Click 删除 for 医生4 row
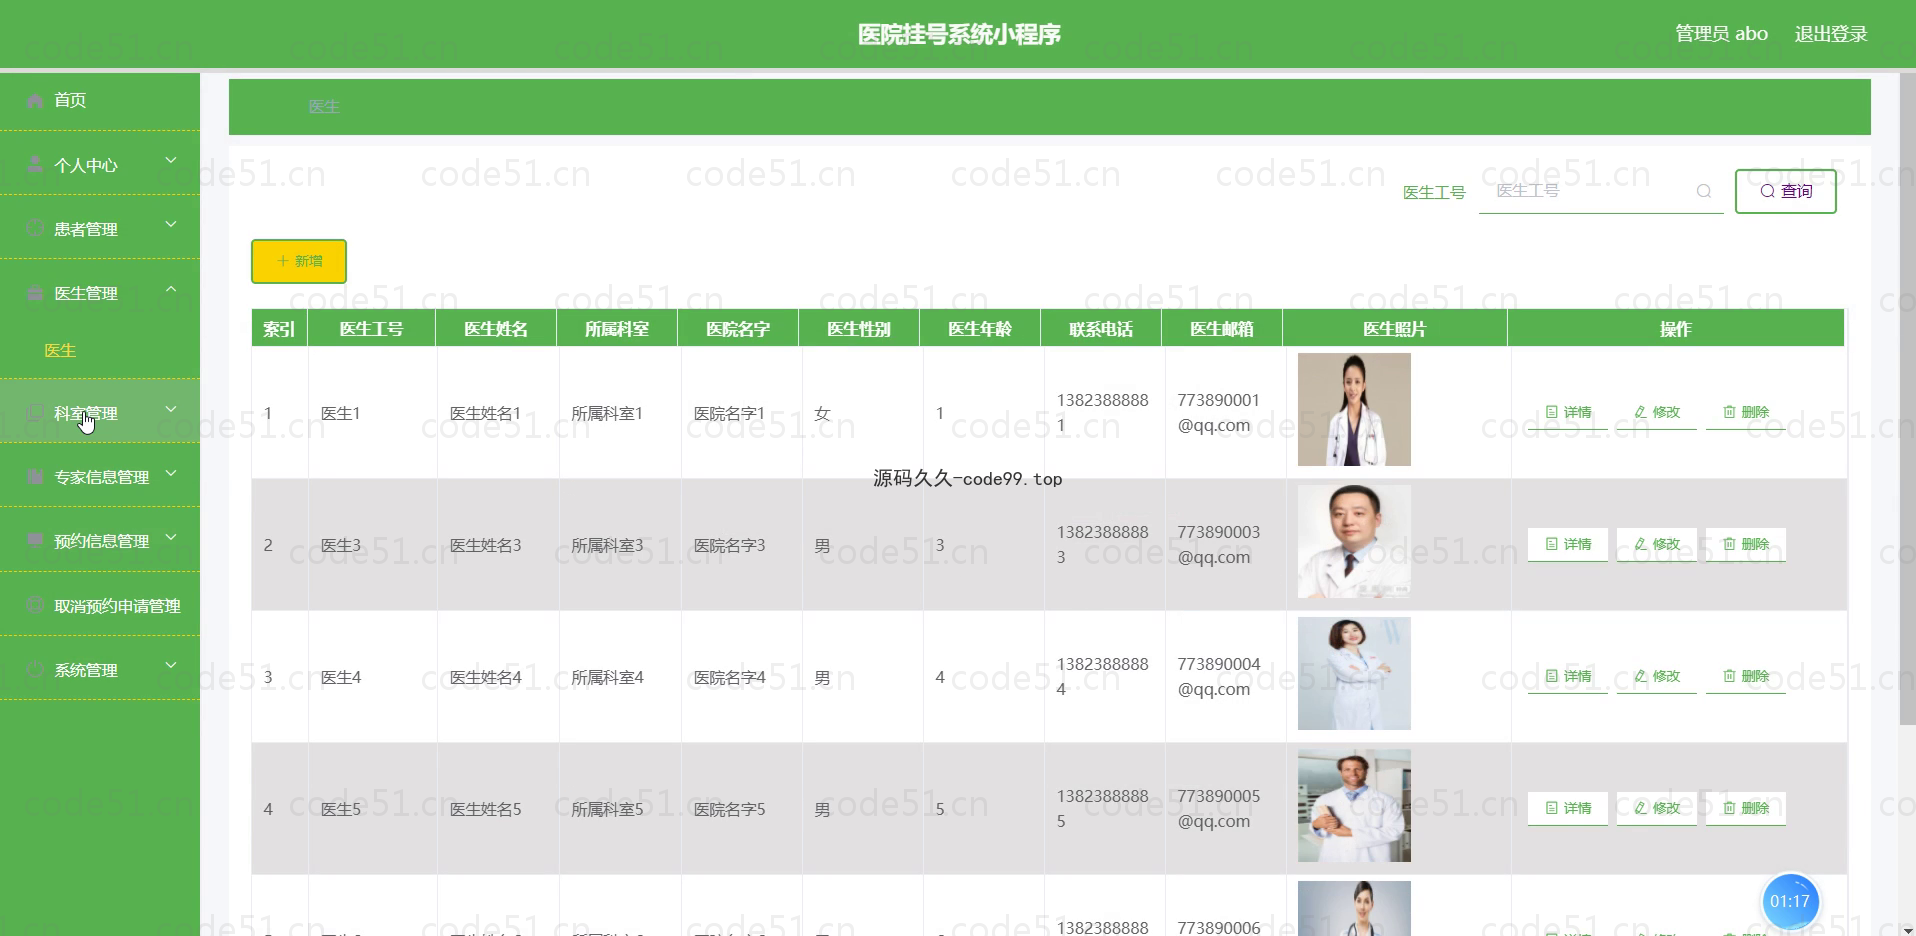Image resolution: width=1916 pixels, height=936 pixels. (x=1746, y=676)
